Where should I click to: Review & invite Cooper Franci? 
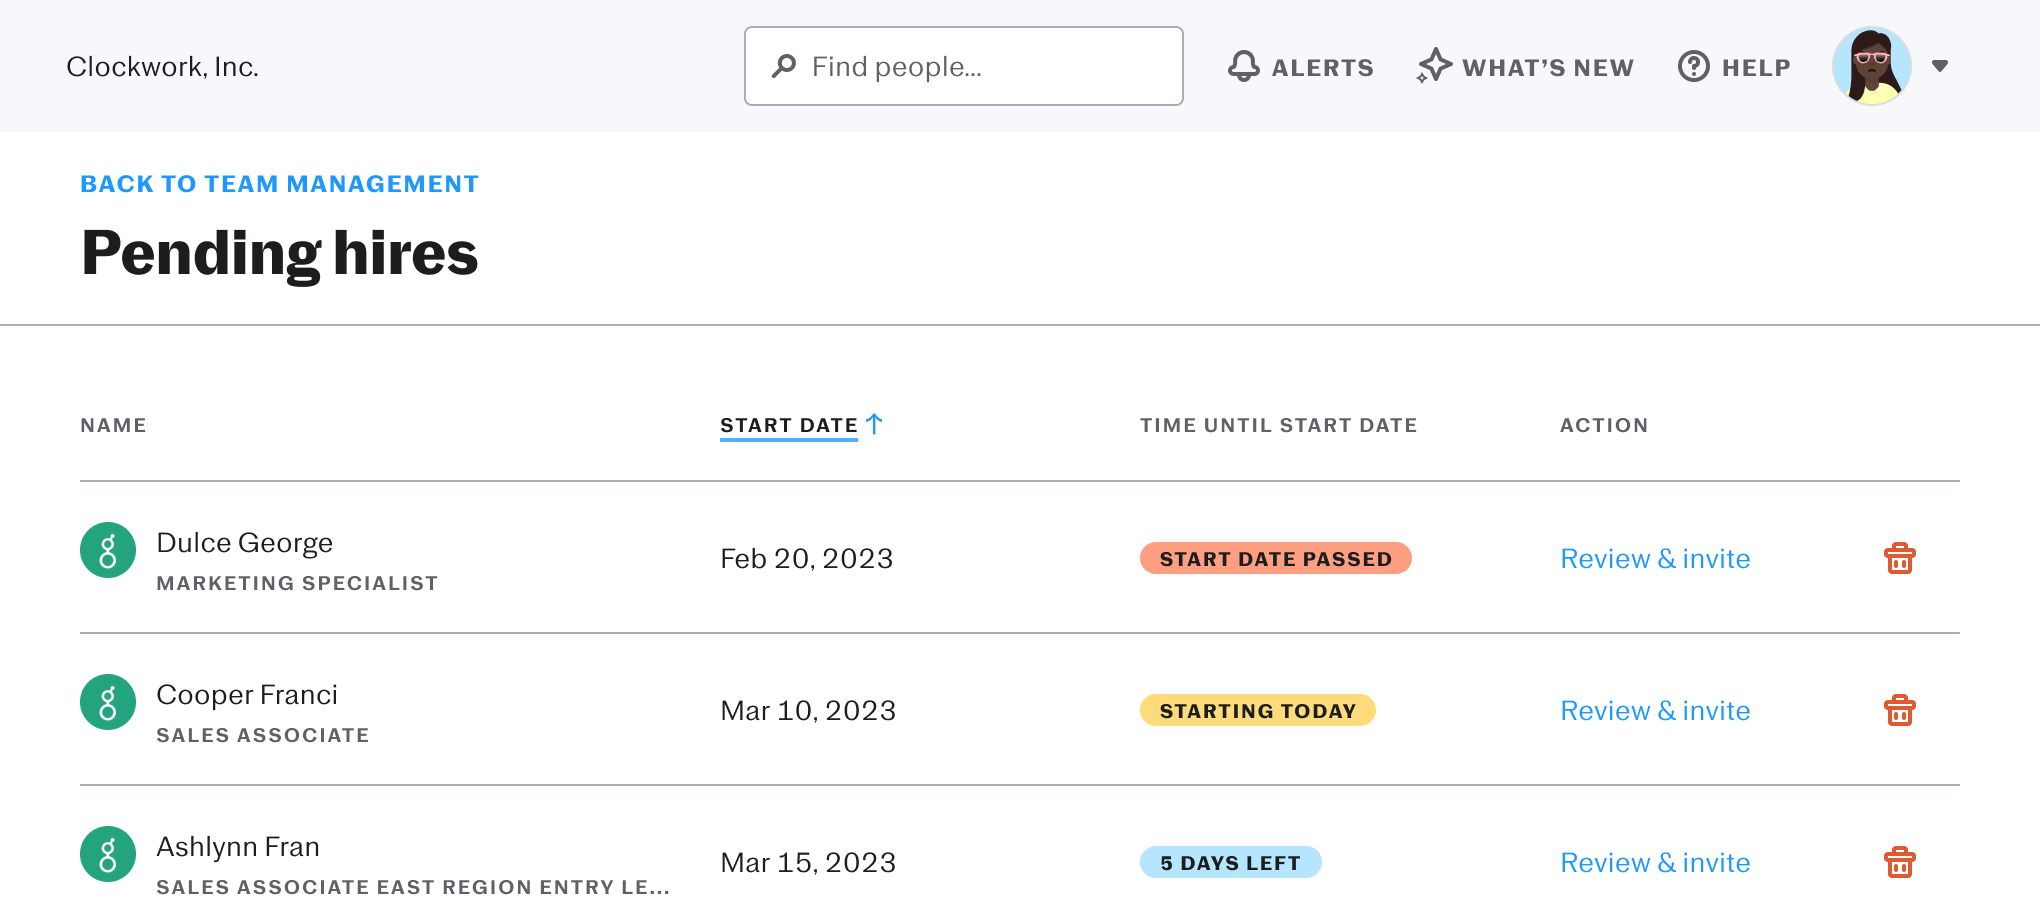pos(1655,711)
